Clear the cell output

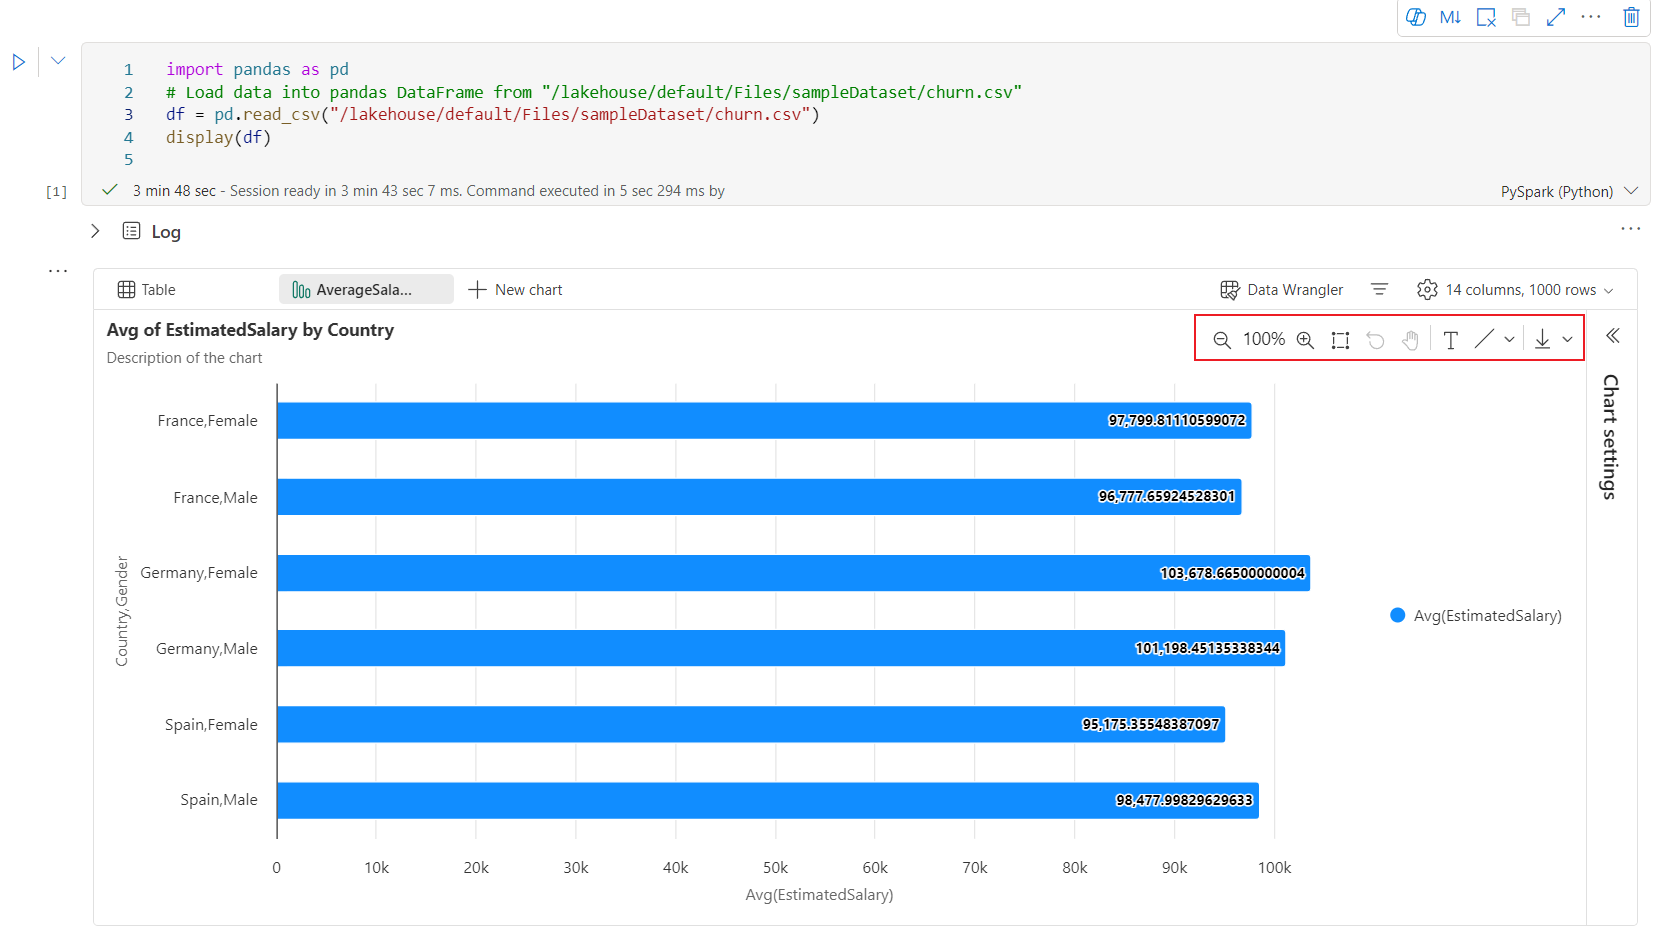[1486, 17]
